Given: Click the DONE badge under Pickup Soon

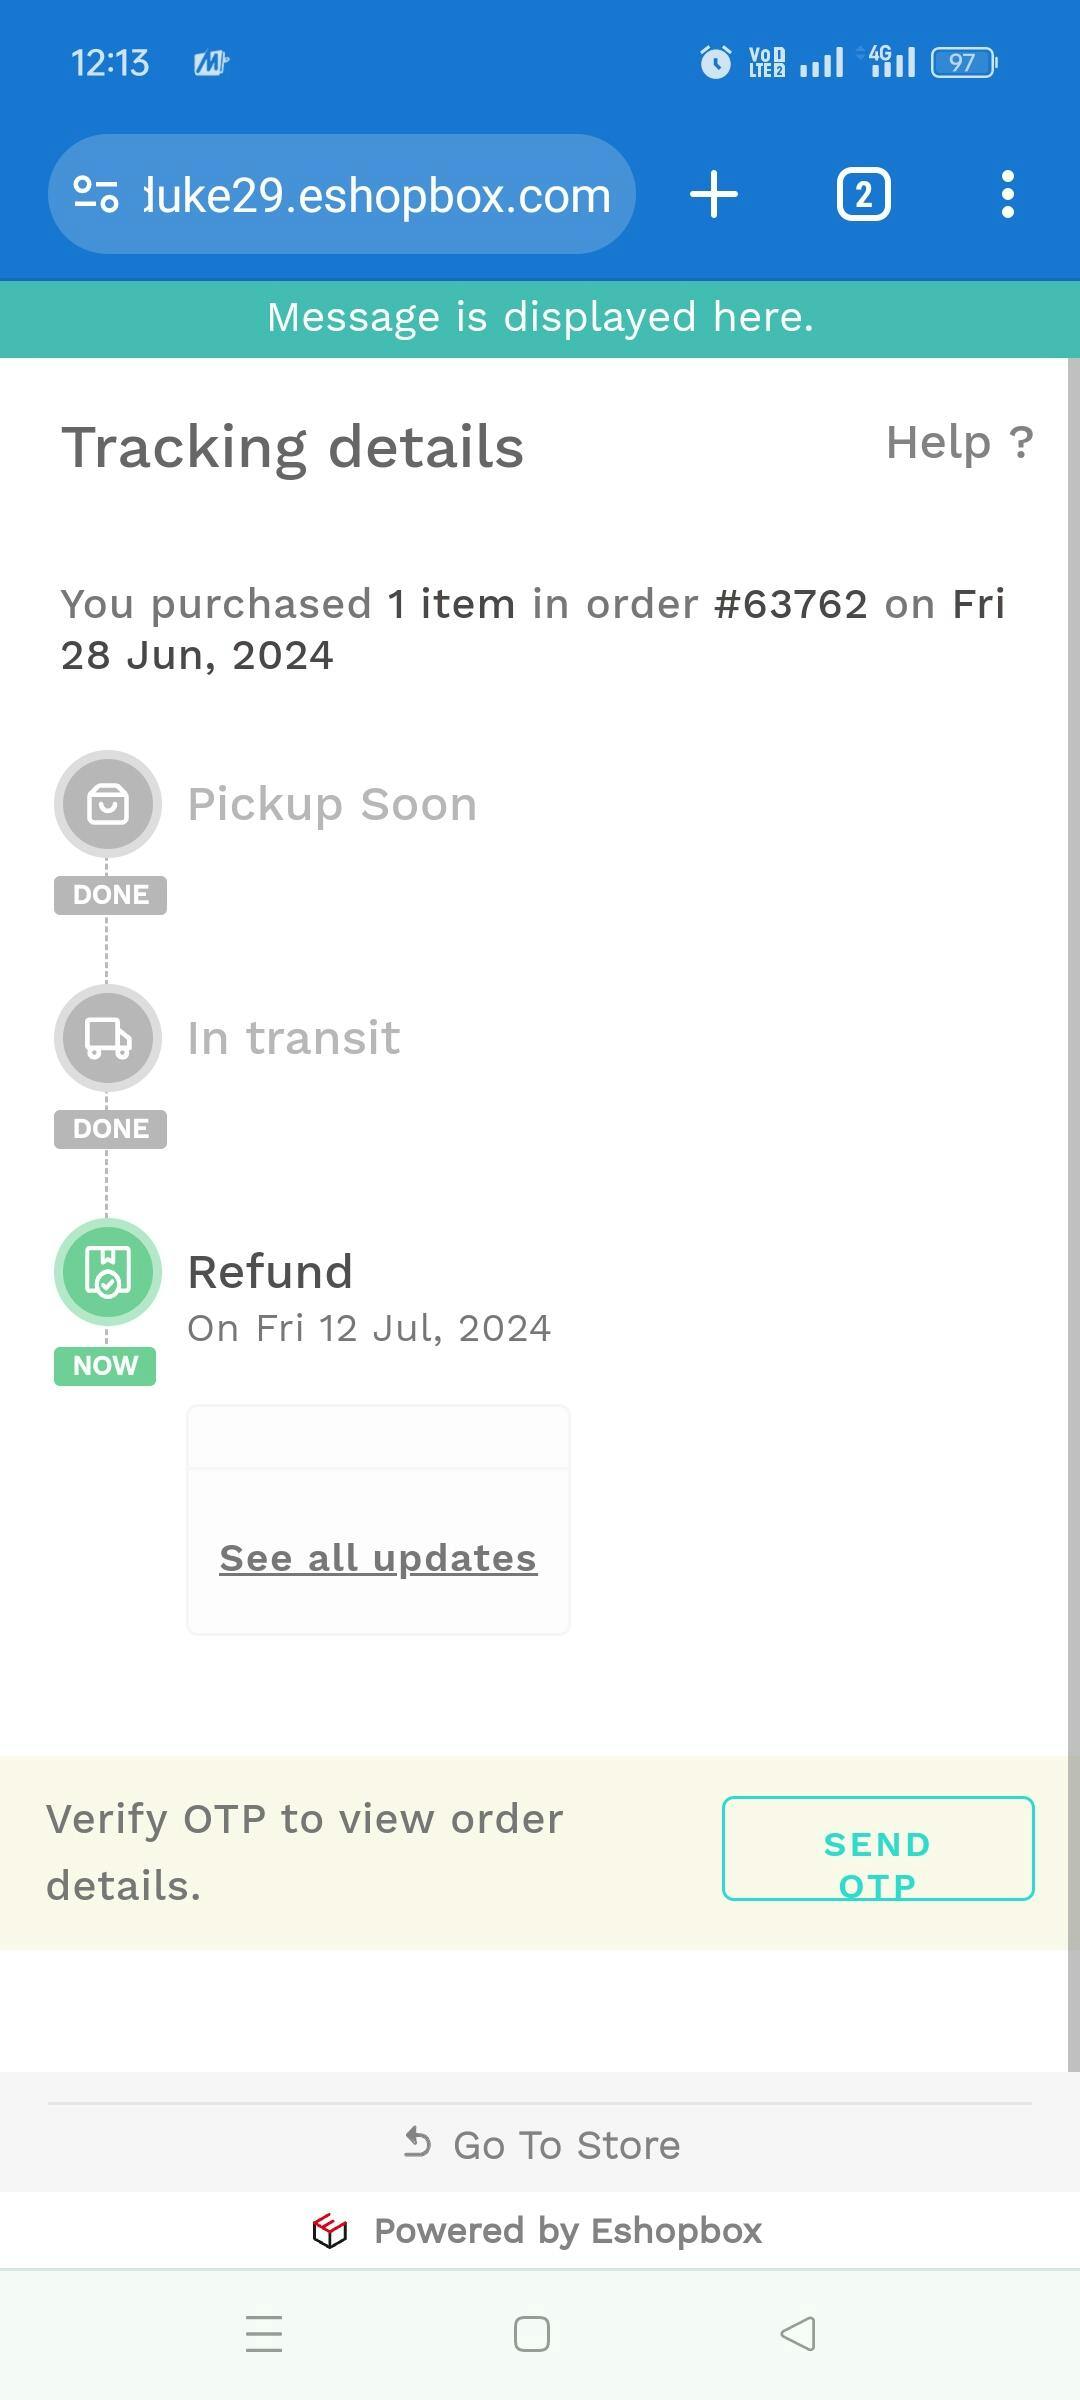Looking at the screenshot, I should 110,894.
